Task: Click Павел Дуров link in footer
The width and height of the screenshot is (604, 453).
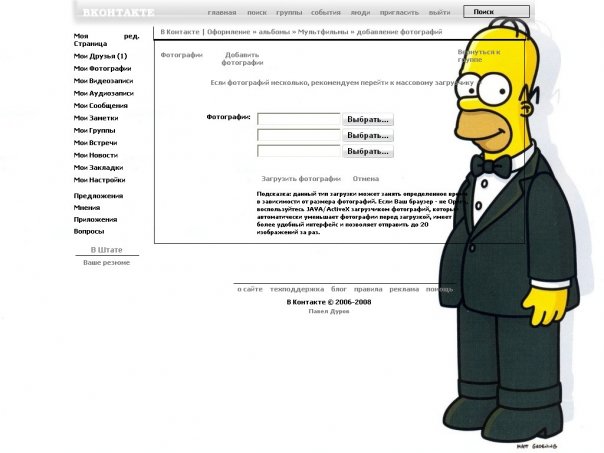Action: tap(329, 311)
